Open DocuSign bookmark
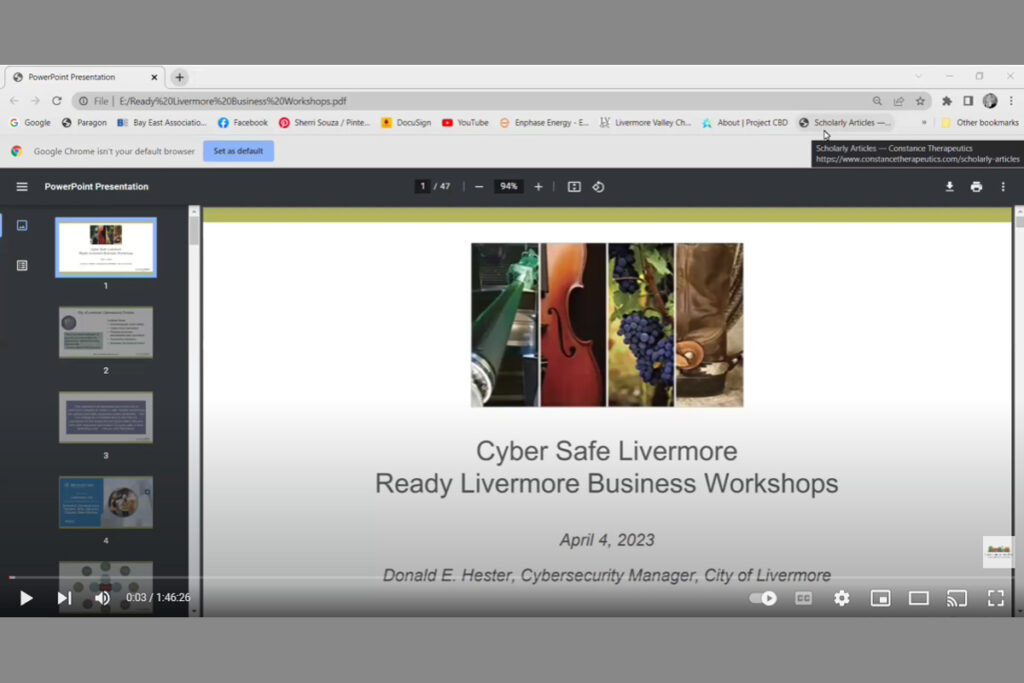 (x=406, y=122)
